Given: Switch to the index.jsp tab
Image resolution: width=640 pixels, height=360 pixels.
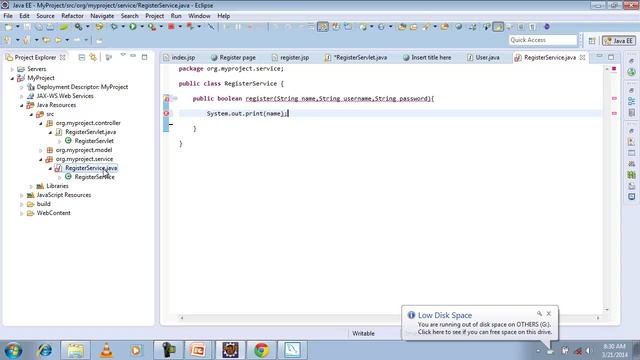Looking at the screenshot, I should point(179,58).
